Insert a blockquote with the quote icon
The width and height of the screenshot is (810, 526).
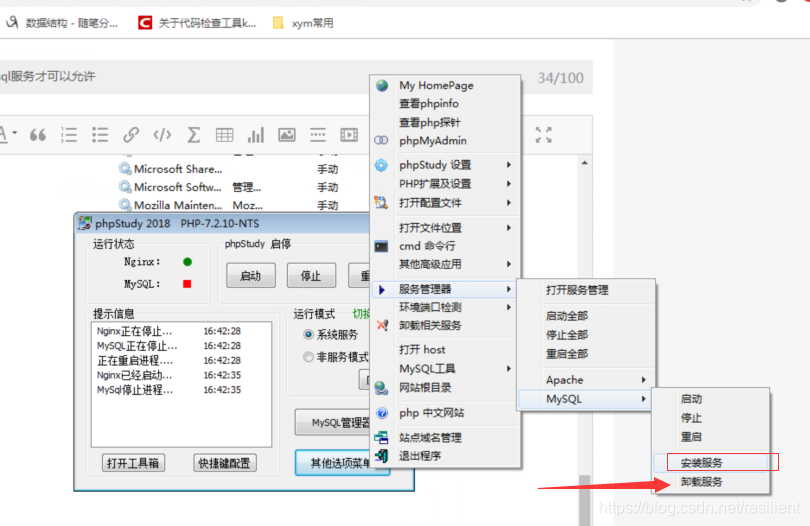pos(38,135)
